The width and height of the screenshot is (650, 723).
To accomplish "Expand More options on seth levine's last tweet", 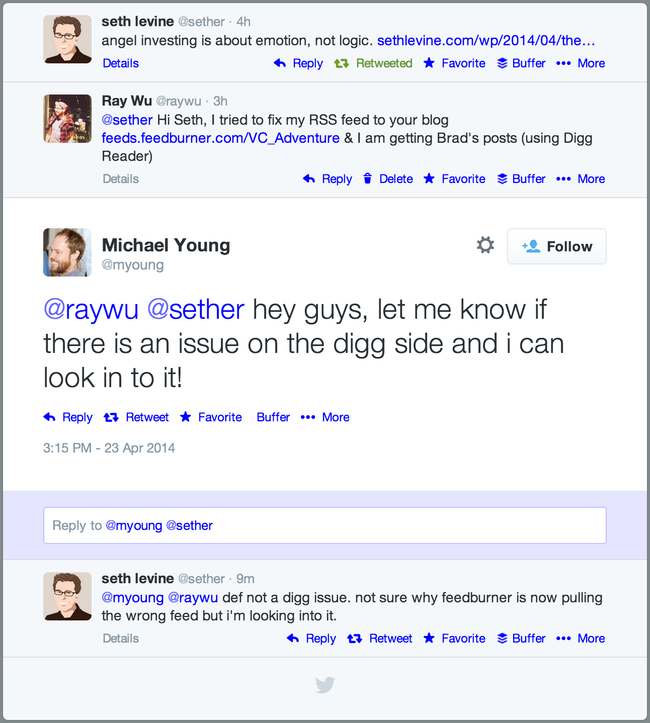I will [581, 638].
